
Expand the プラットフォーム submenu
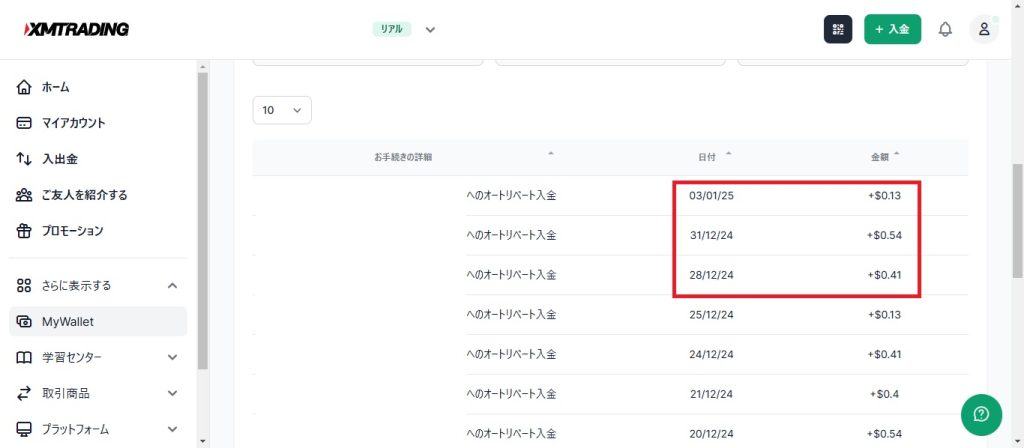(172, 429)
